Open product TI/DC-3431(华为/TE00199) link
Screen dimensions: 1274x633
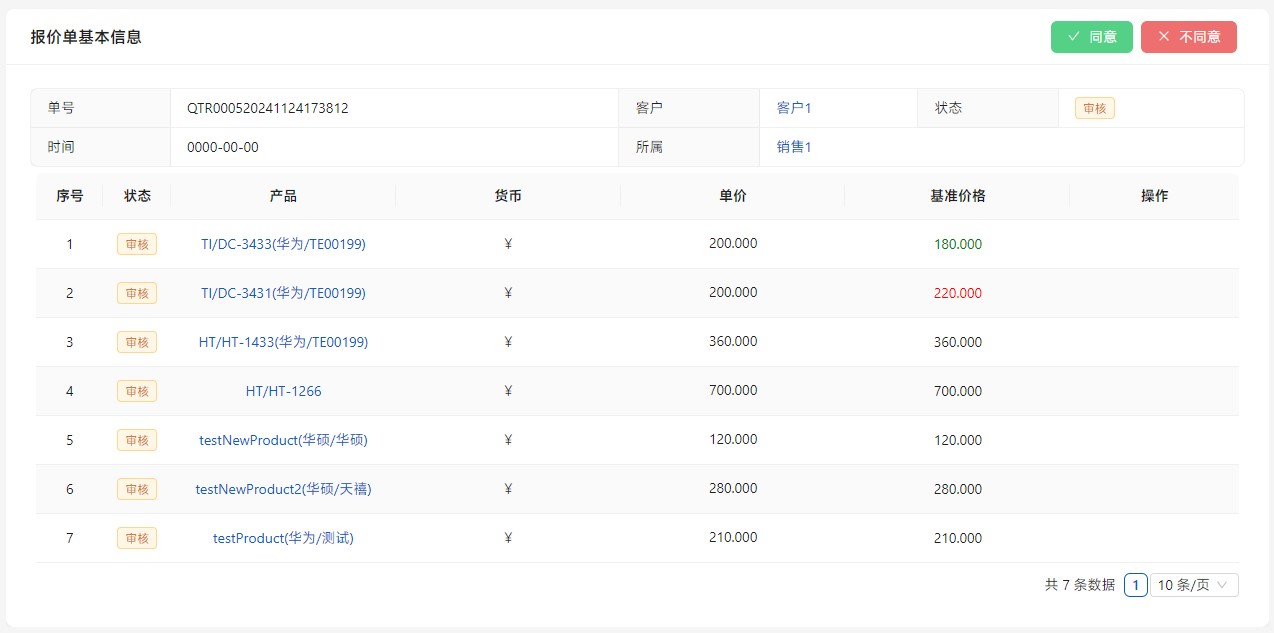point(283,293)
